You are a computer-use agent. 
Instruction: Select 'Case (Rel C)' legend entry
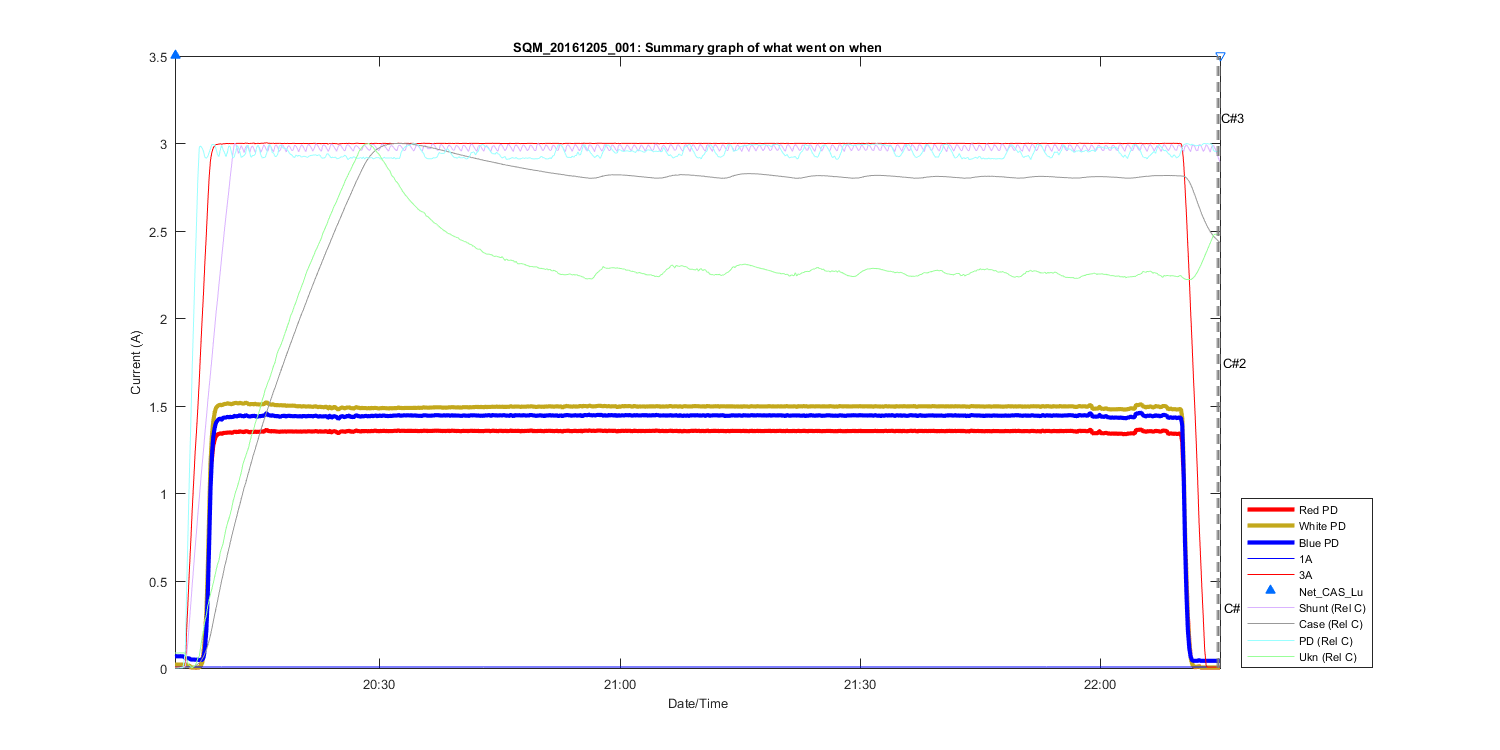1331,624
